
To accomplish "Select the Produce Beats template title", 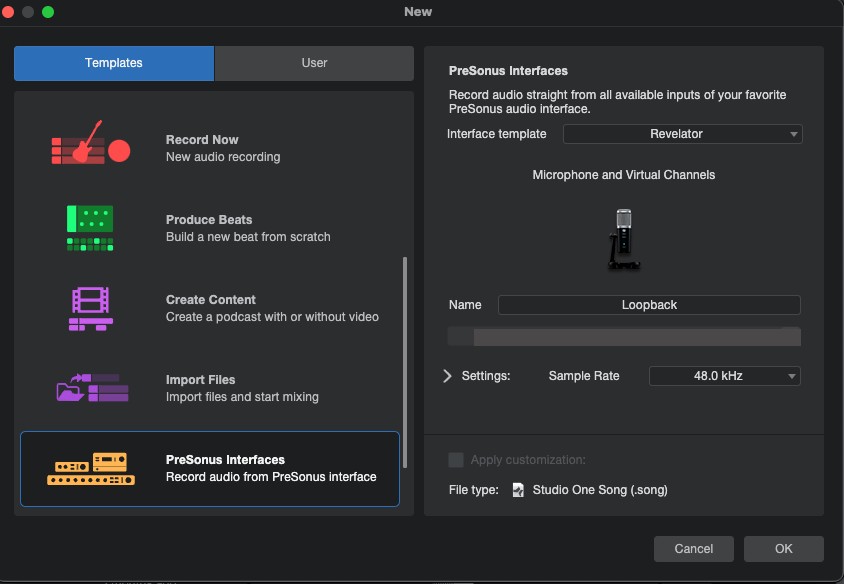I will coord(209,220).
